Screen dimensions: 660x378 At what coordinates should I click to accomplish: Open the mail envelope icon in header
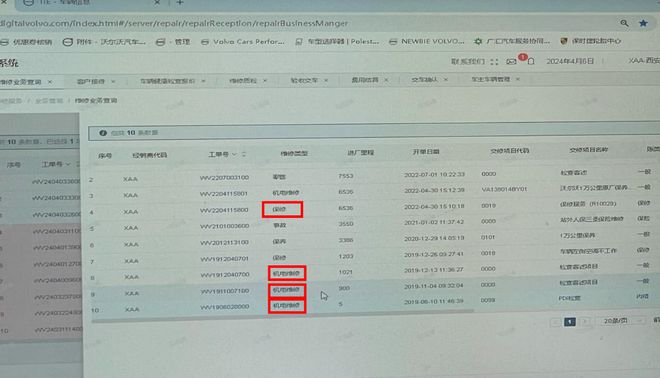(x=511, y=61)
